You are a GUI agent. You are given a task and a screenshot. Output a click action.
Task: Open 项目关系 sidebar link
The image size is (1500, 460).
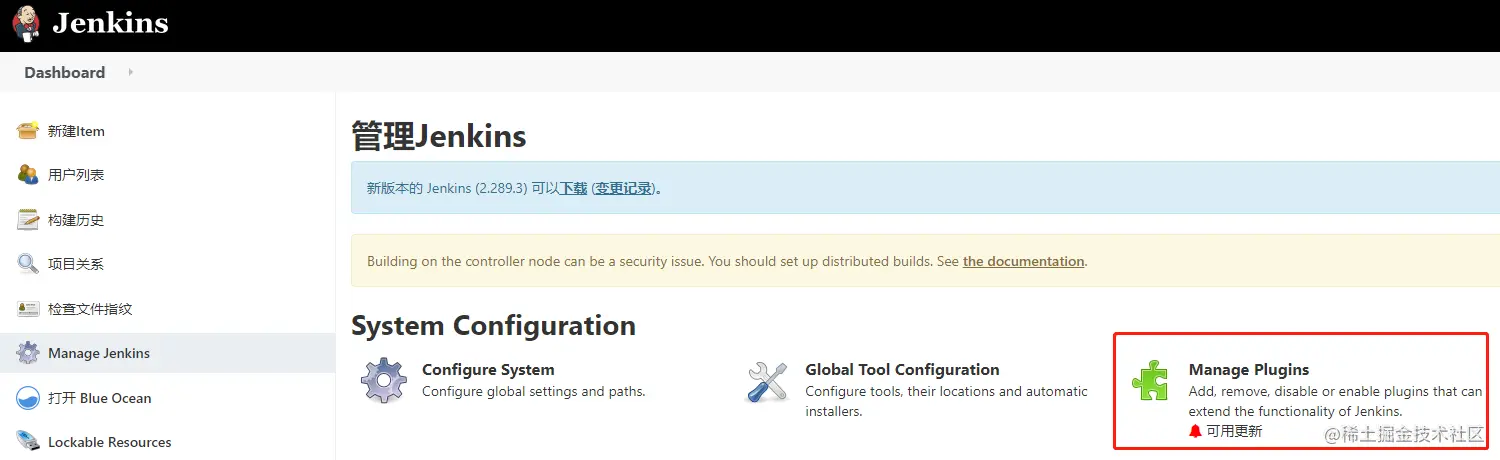76,264
